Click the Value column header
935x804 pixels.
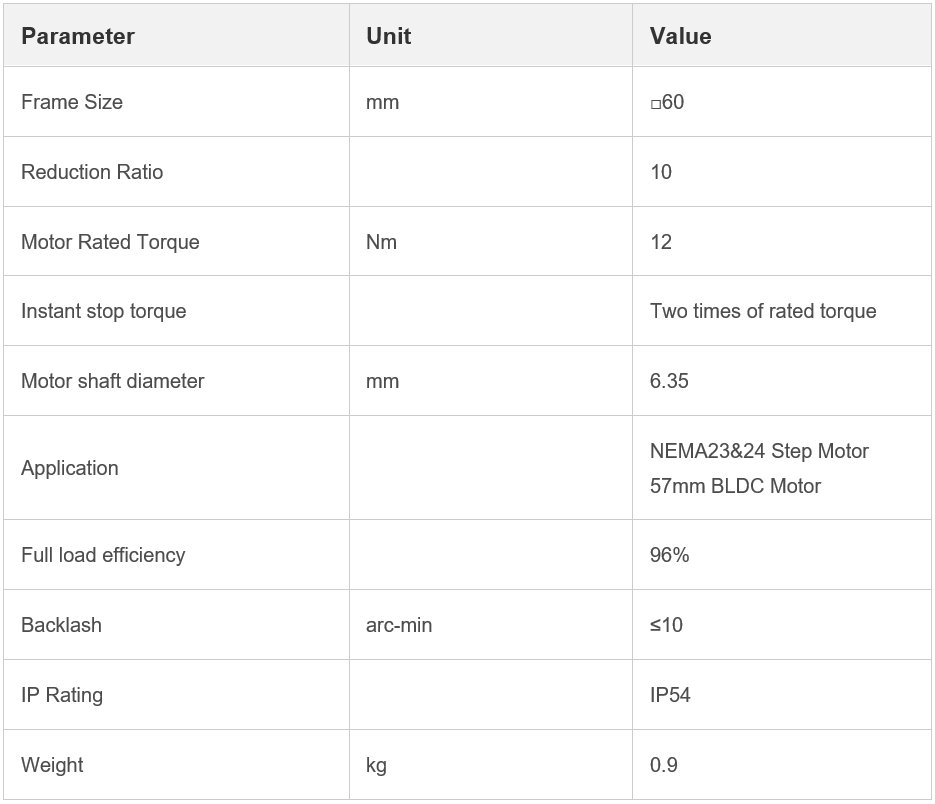[x=680, y=36]
